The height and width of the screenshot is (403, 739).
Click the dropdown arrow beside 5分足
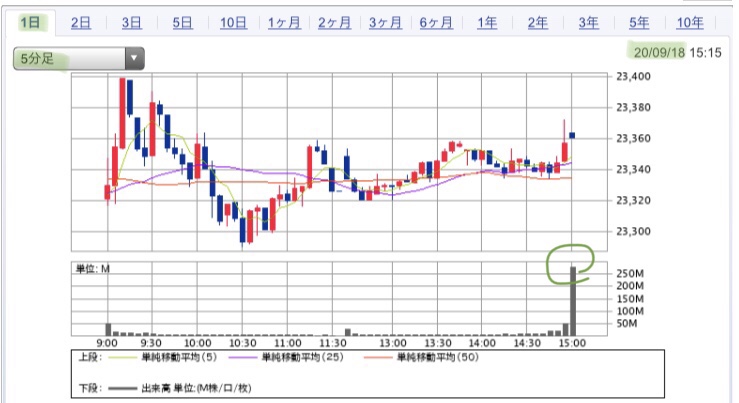coord(134,58)
